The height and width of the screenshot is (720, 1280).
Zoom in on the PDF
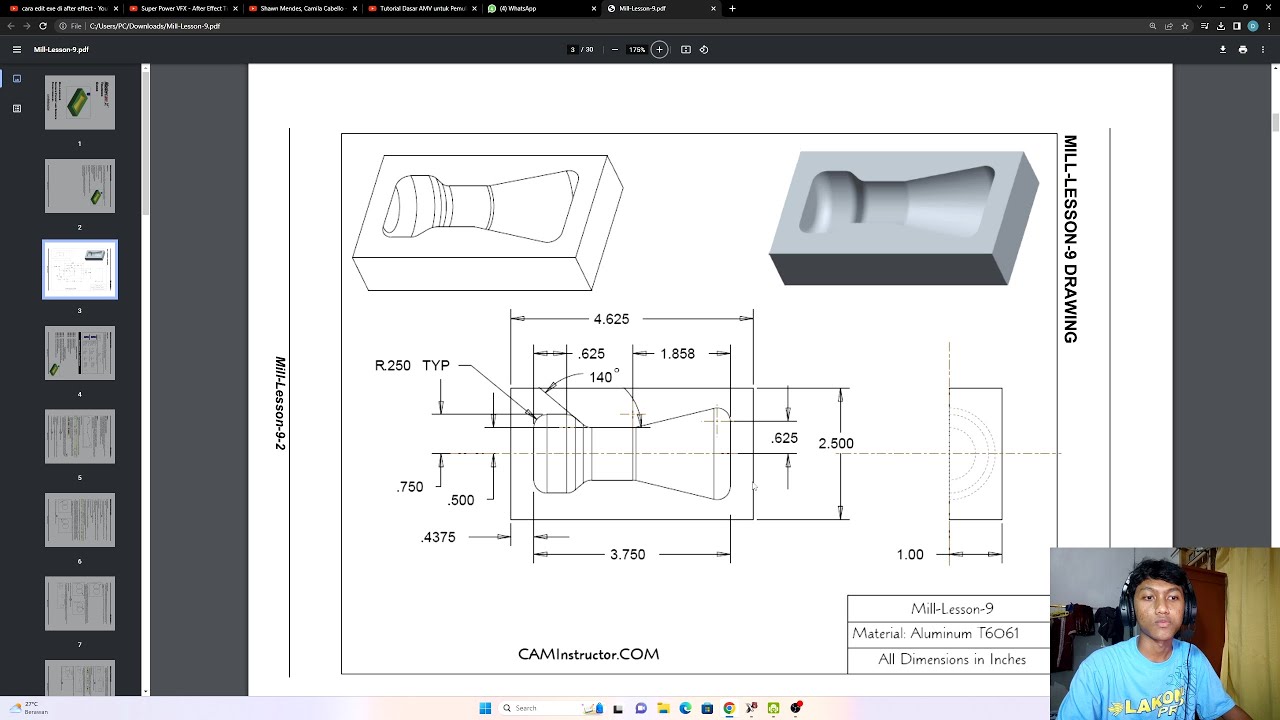pyautogui.click(x=659, y=49)
